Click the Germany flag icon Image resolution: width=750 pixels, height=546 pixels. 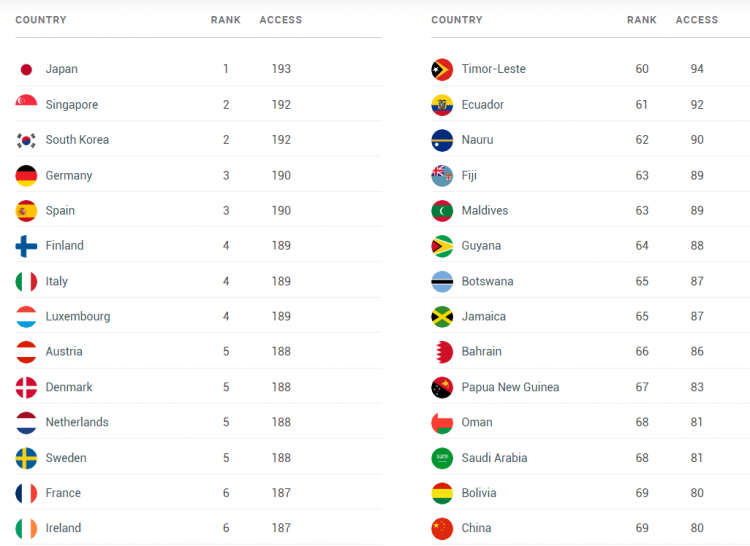(x=26, y=176)
